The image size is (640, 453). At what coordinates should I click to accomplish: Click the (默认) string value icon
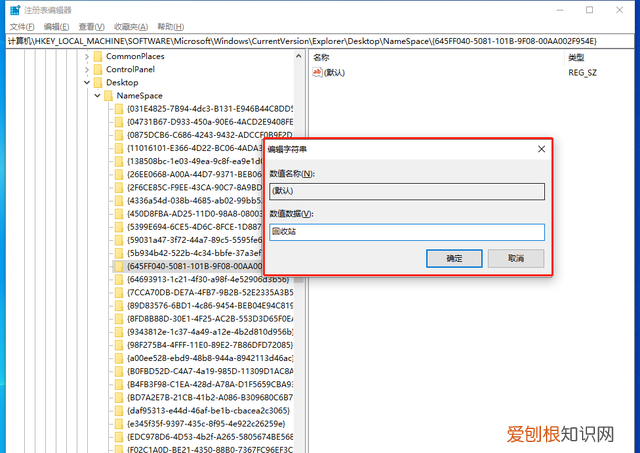tap(318, 73)
